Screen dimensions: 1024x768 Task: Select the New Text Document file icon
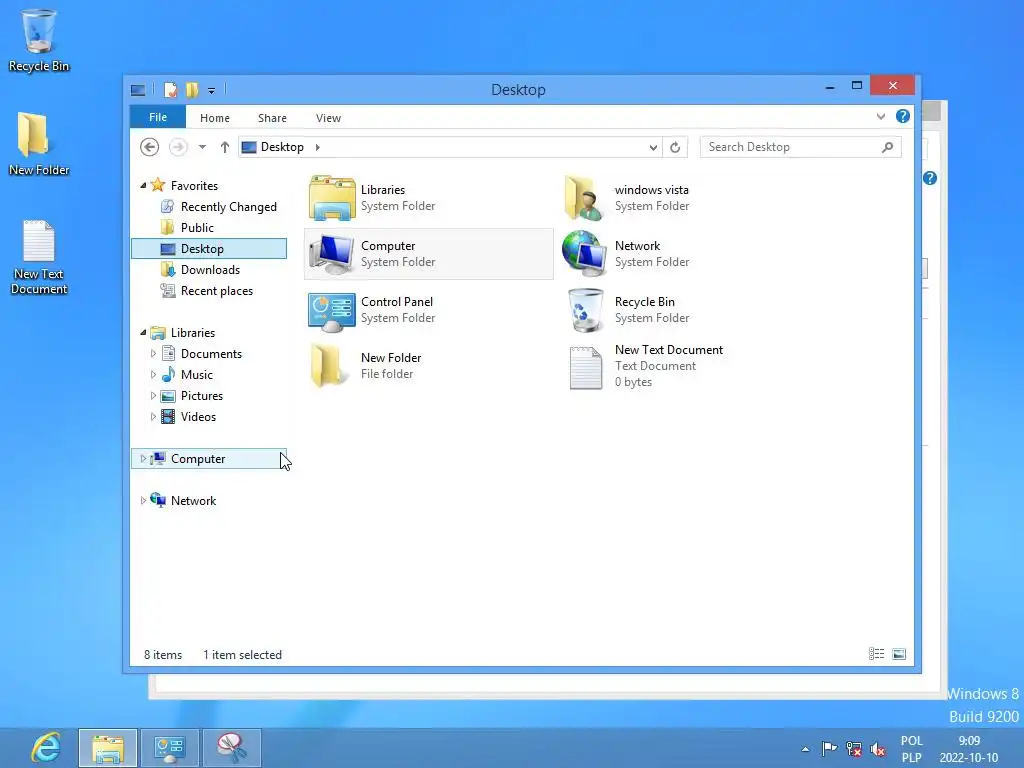tap(585, 368)
